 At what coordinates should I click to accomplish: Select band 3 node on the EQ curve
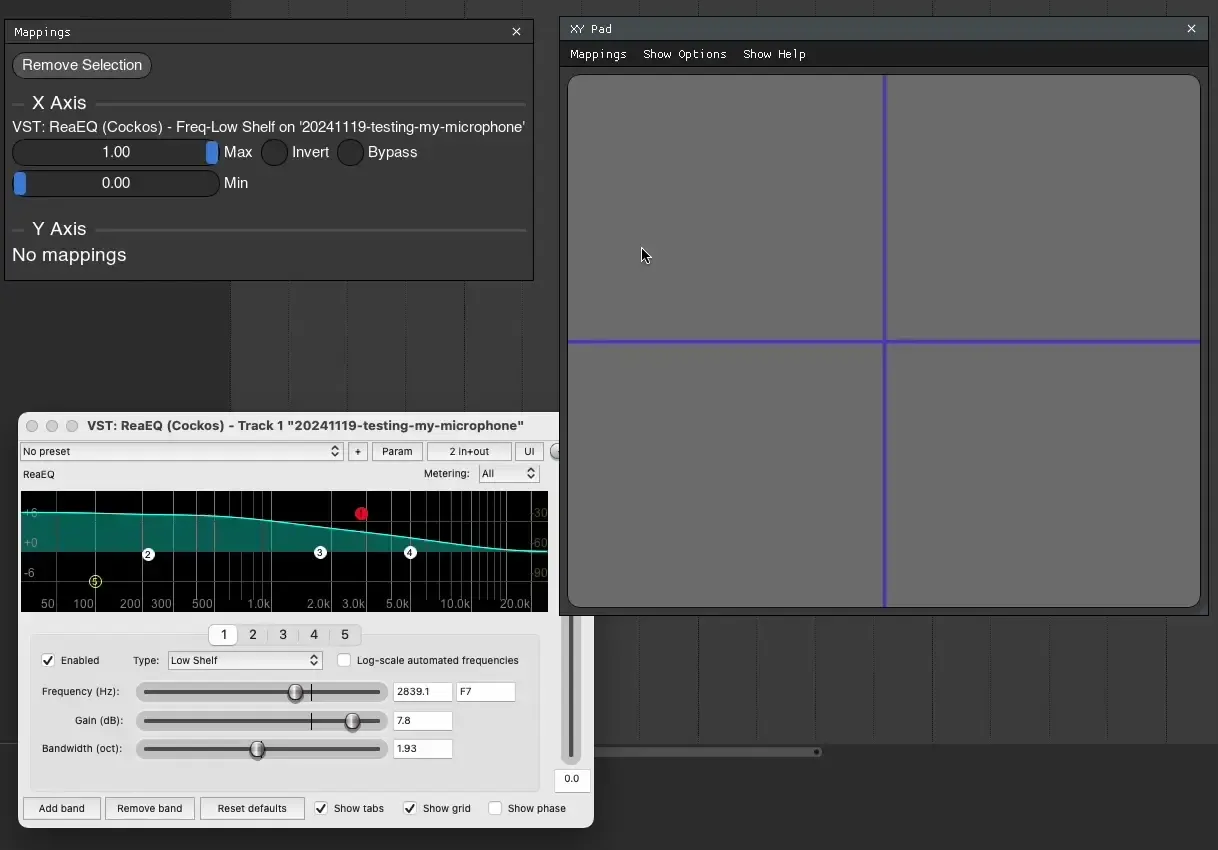(x=319, y=551)
